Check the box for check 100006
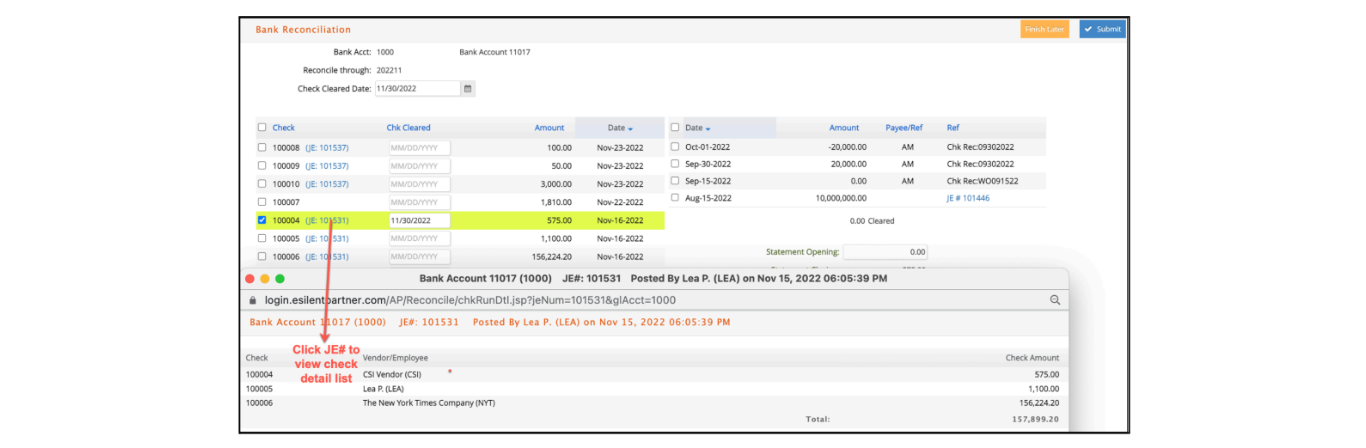The width and height of the screenshot is (1366, 448). coord(262,256)
